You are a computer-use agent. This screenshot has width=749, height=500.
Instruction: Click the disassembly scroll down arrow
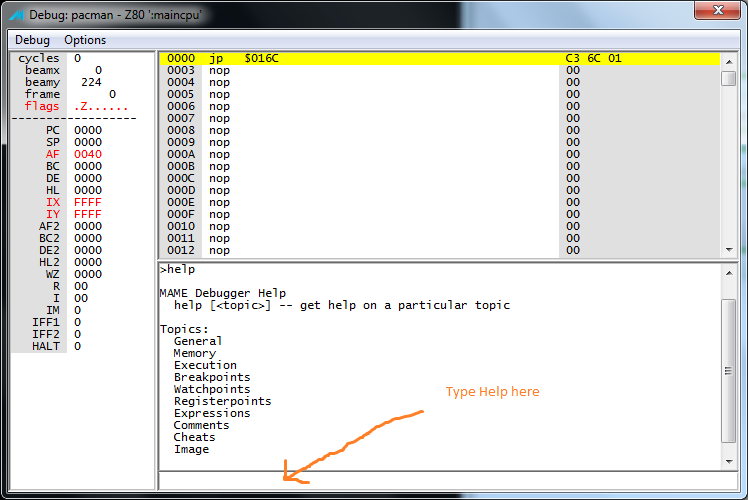(x=729, y=250)
